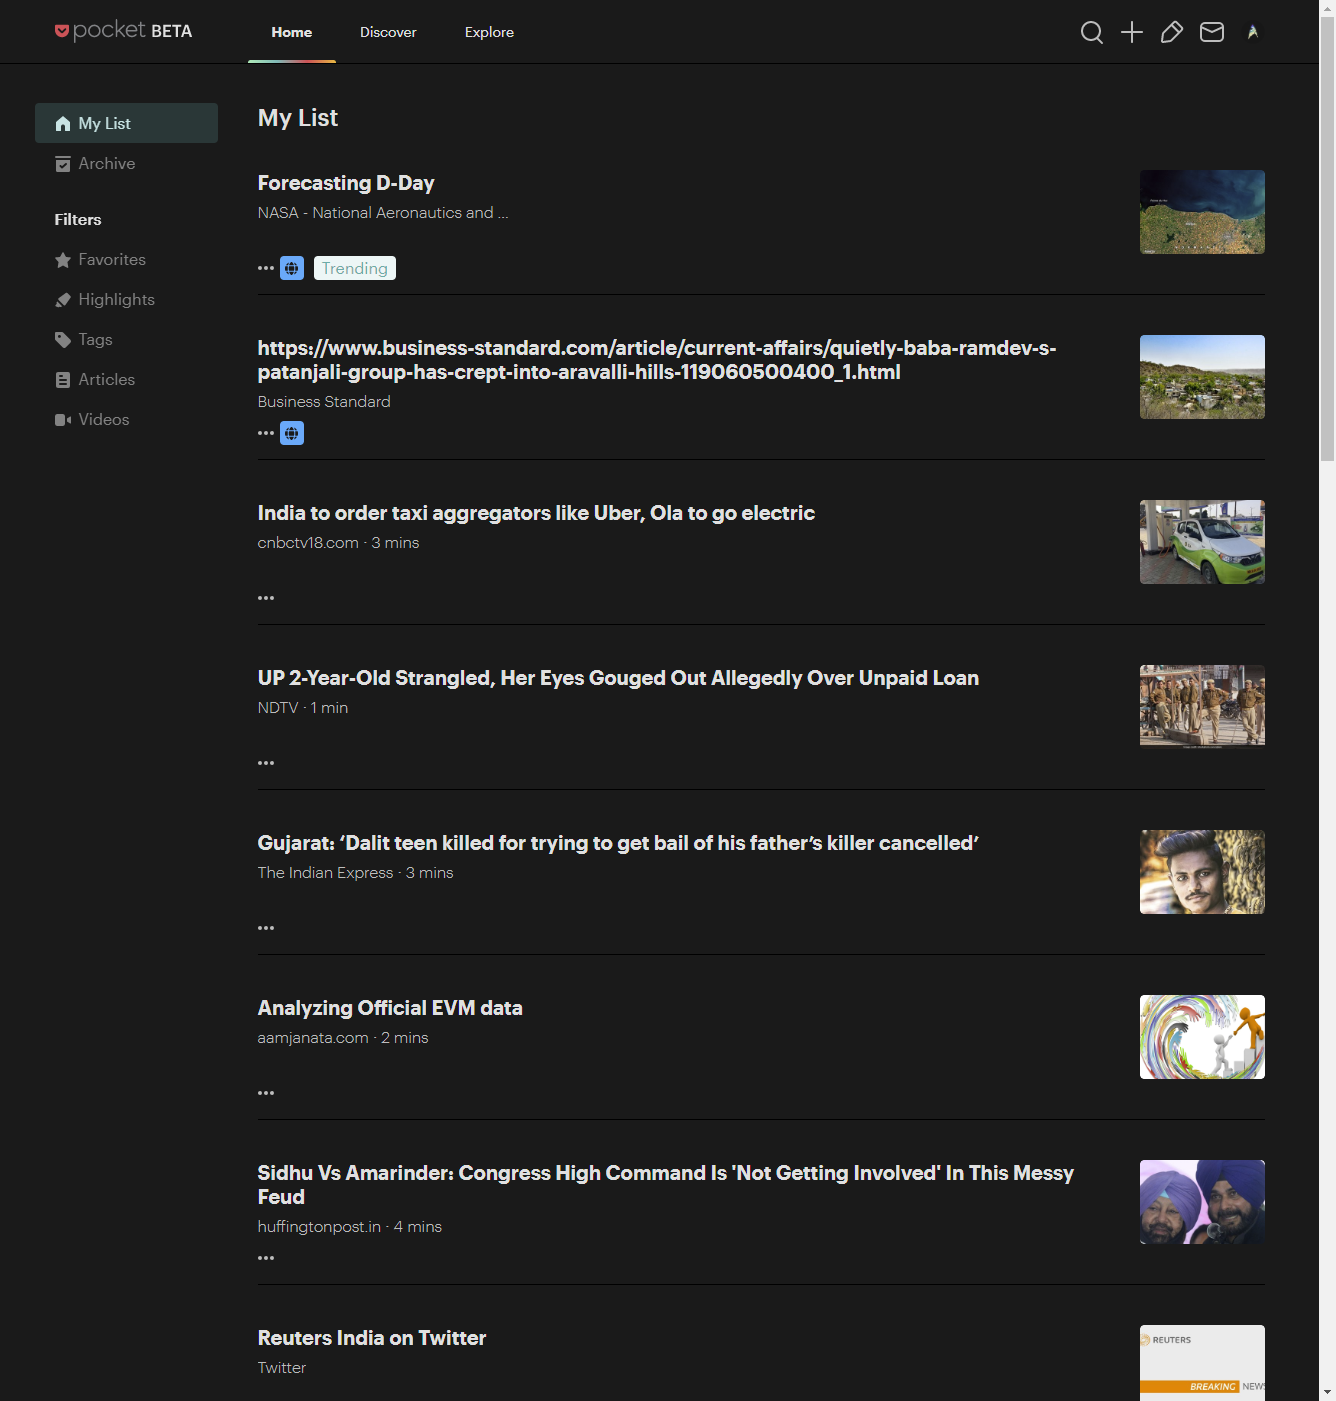The image size is (1336, 1401).
Task: Click the web view globe icon on Forecasting D-Day
Action: 292,268
